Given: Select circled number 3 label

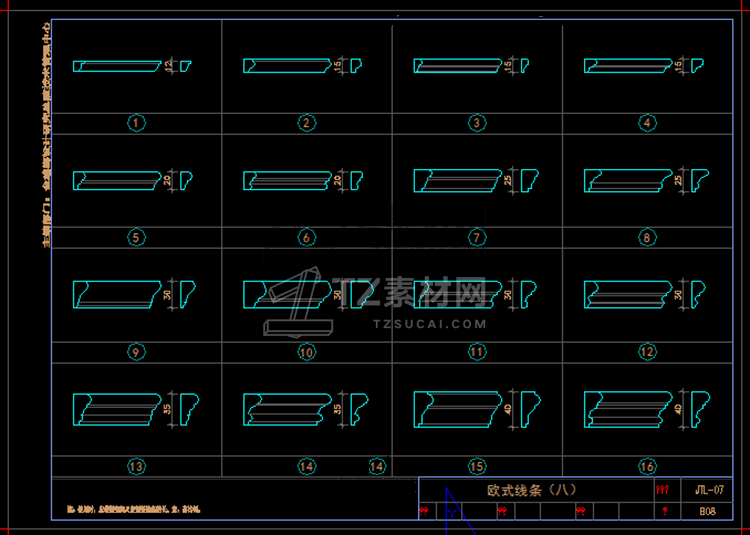Looking at the screenshot, I should tap(476, 123).
